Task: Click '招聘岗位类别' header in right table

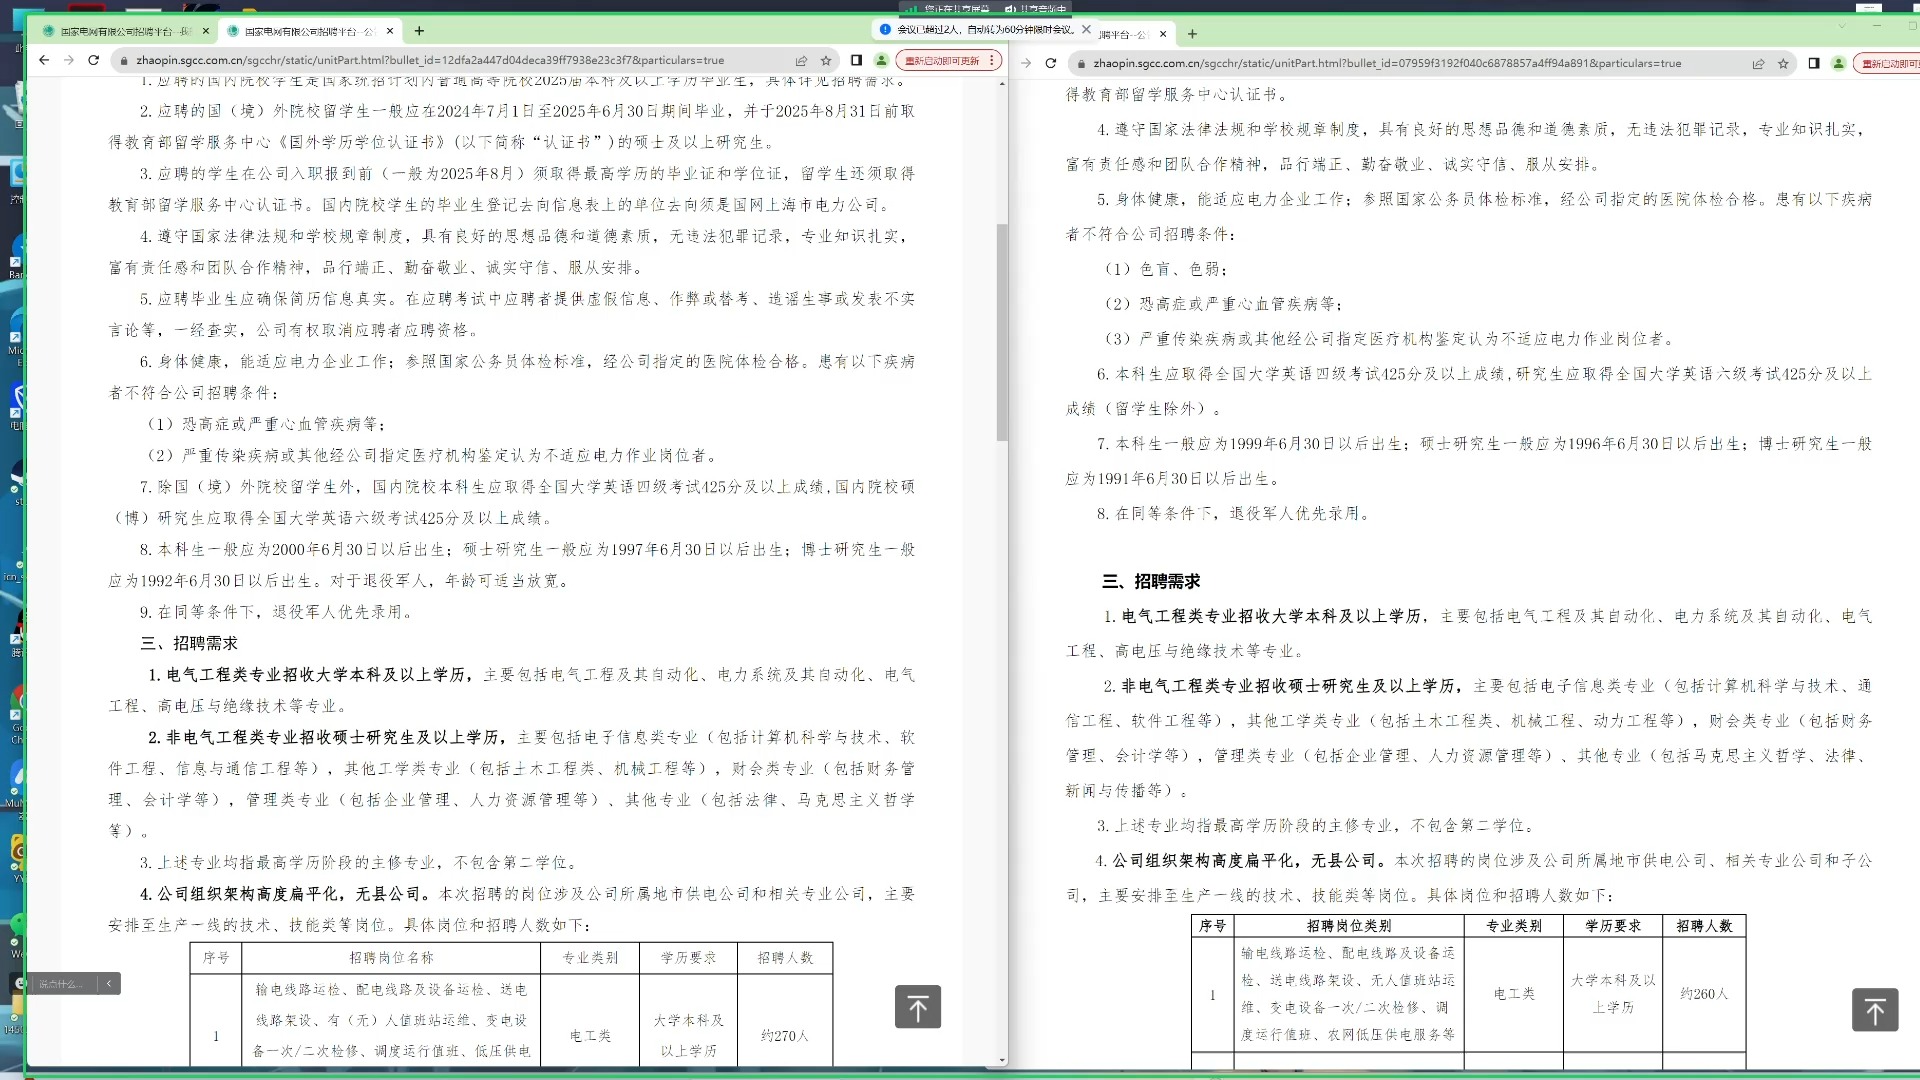Action: click(1349, 926)
